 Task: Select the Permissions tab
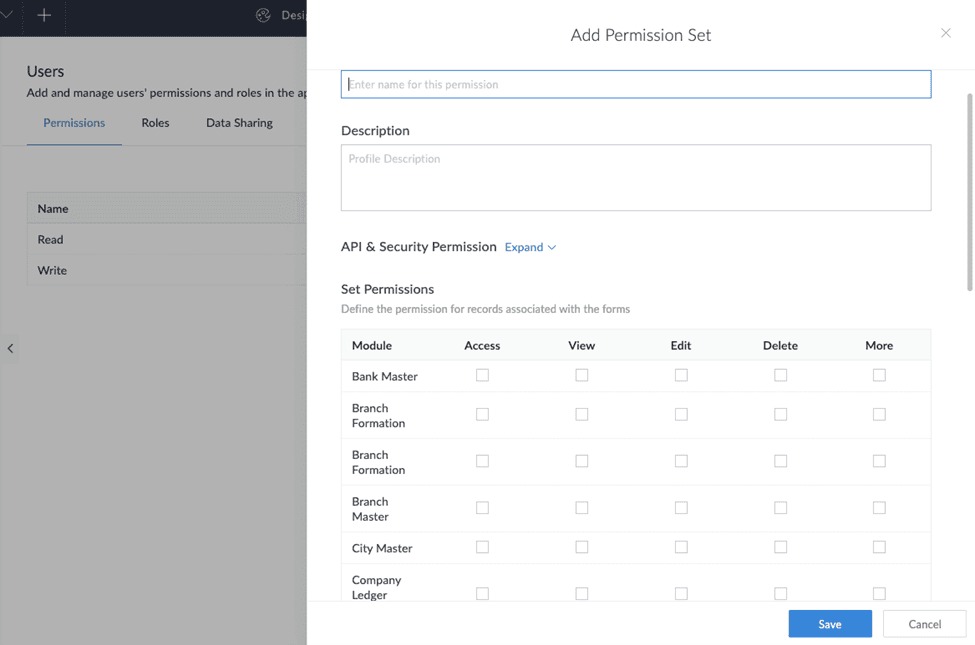click(x=74, y=123)
